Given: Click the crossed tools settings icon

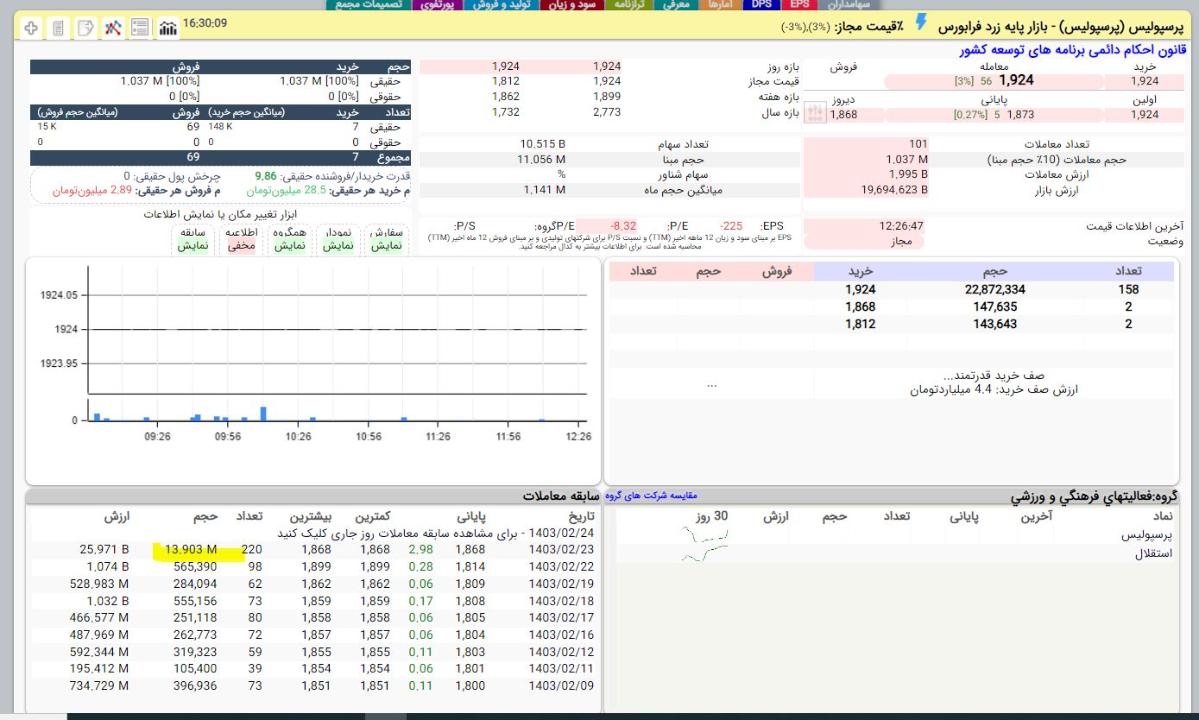Looking at the screenshot, I should (x=113, y=27).
